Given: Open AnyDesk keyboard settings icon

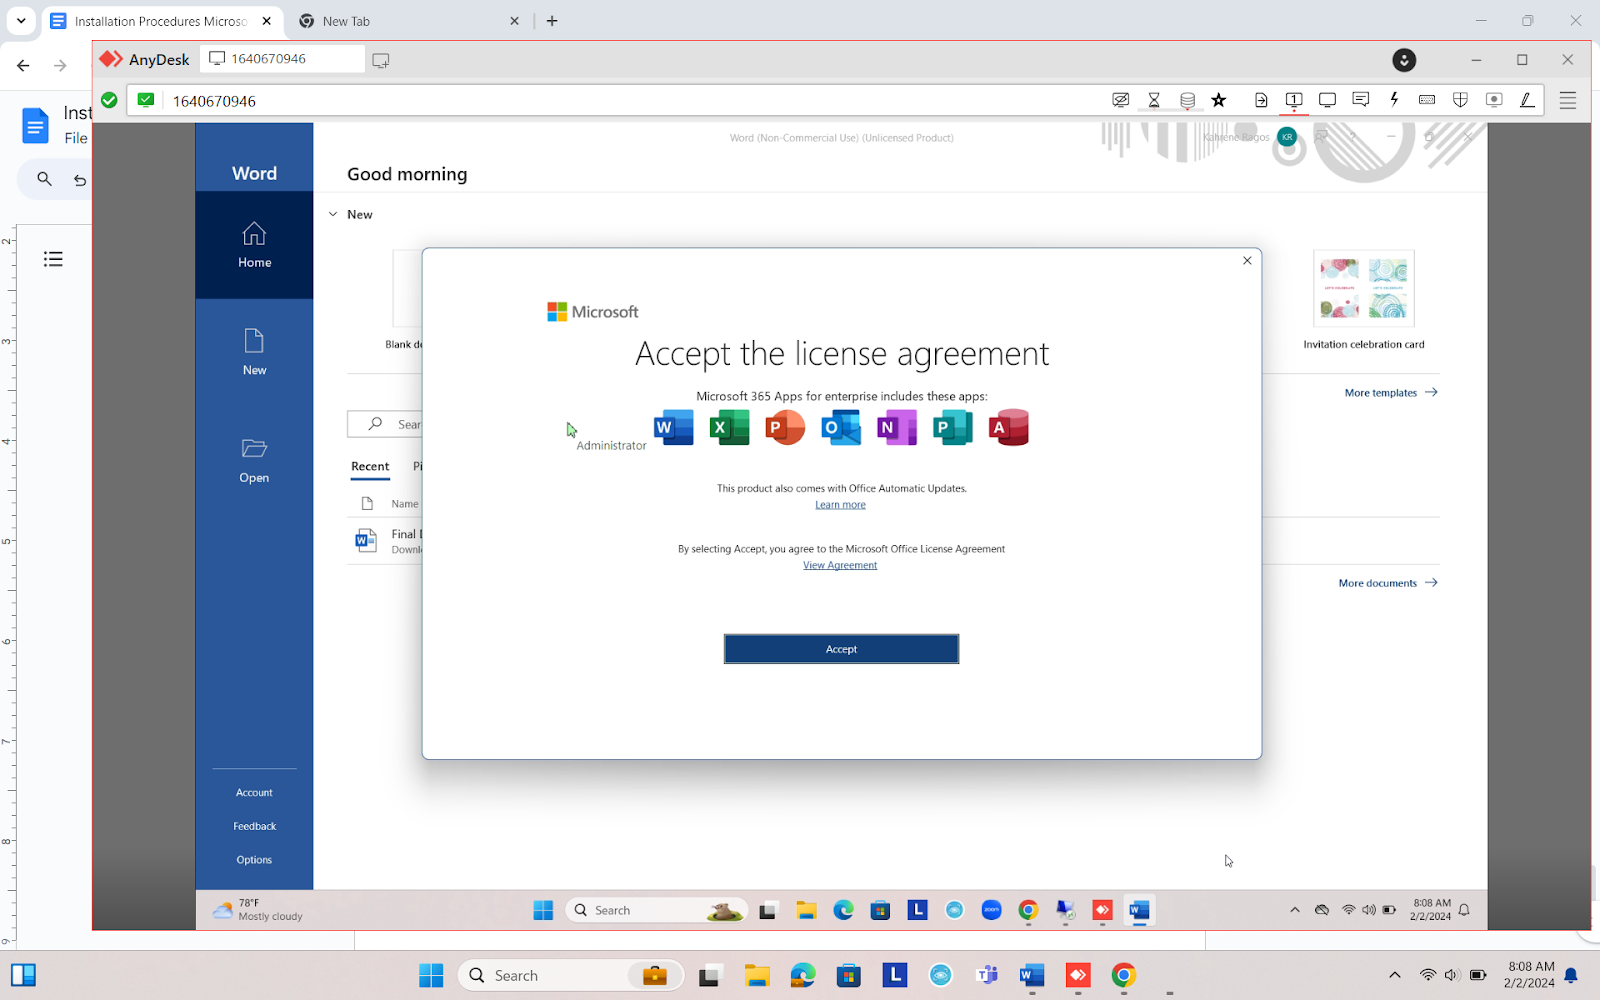Looking at the screenshot, I should (x=1427, y=100).
